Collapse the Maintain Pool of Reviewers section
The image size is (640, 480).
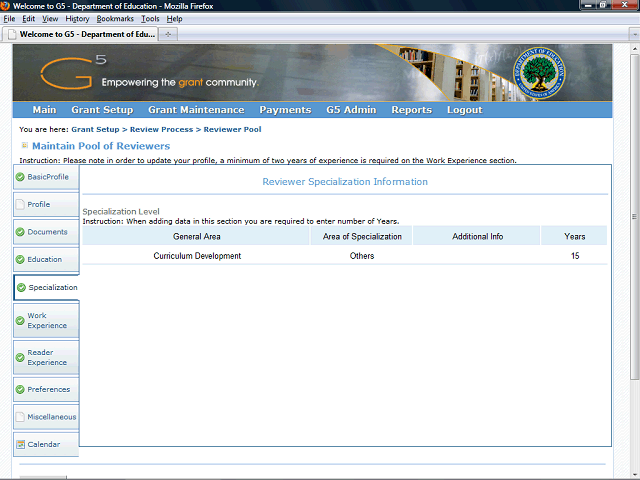(25, 146)
